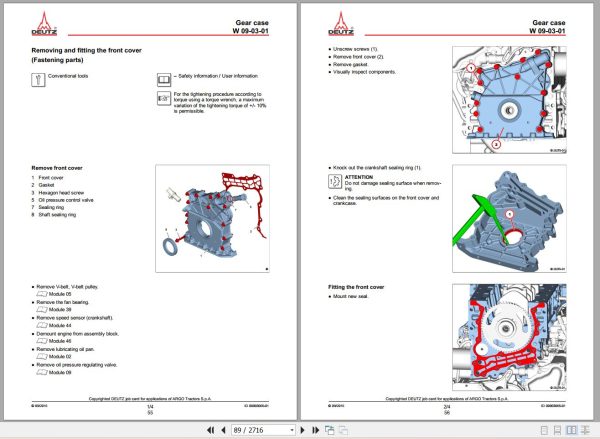Click the 'Visually inspect components' step
600x439 pixels.
pyautogui.click(x=364, y=72)
